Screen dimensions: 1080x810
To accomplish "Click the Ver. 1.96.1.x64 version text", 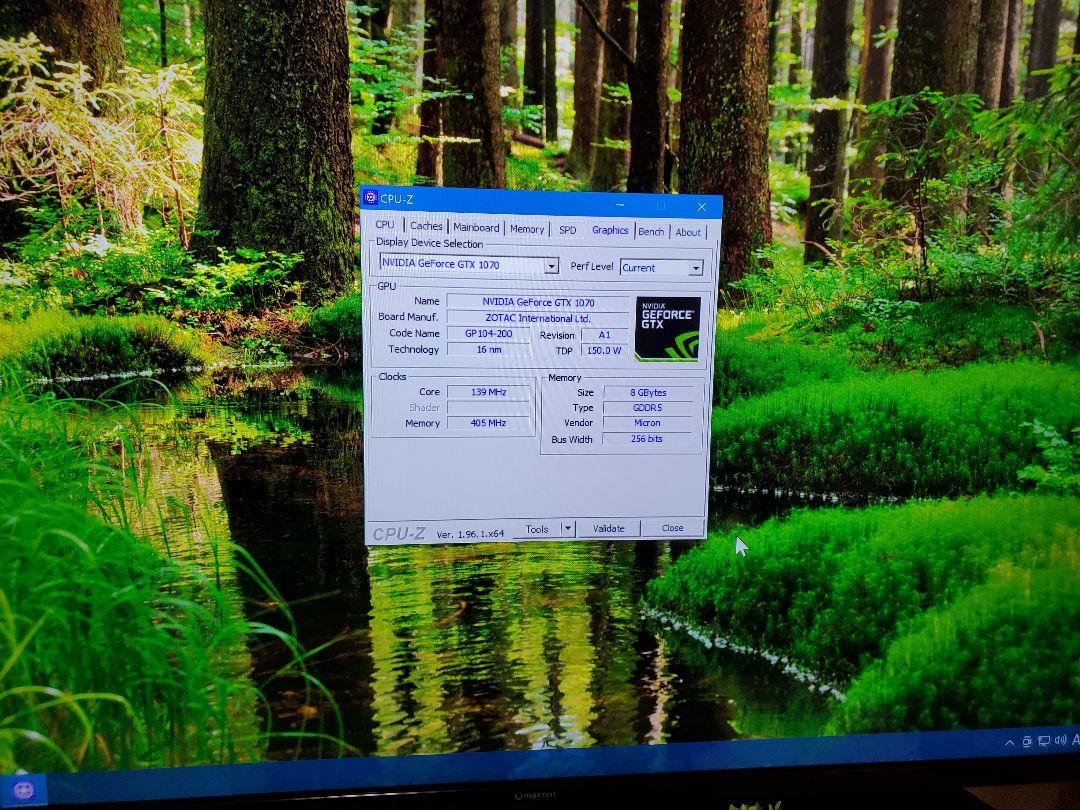I will (470, 534).
